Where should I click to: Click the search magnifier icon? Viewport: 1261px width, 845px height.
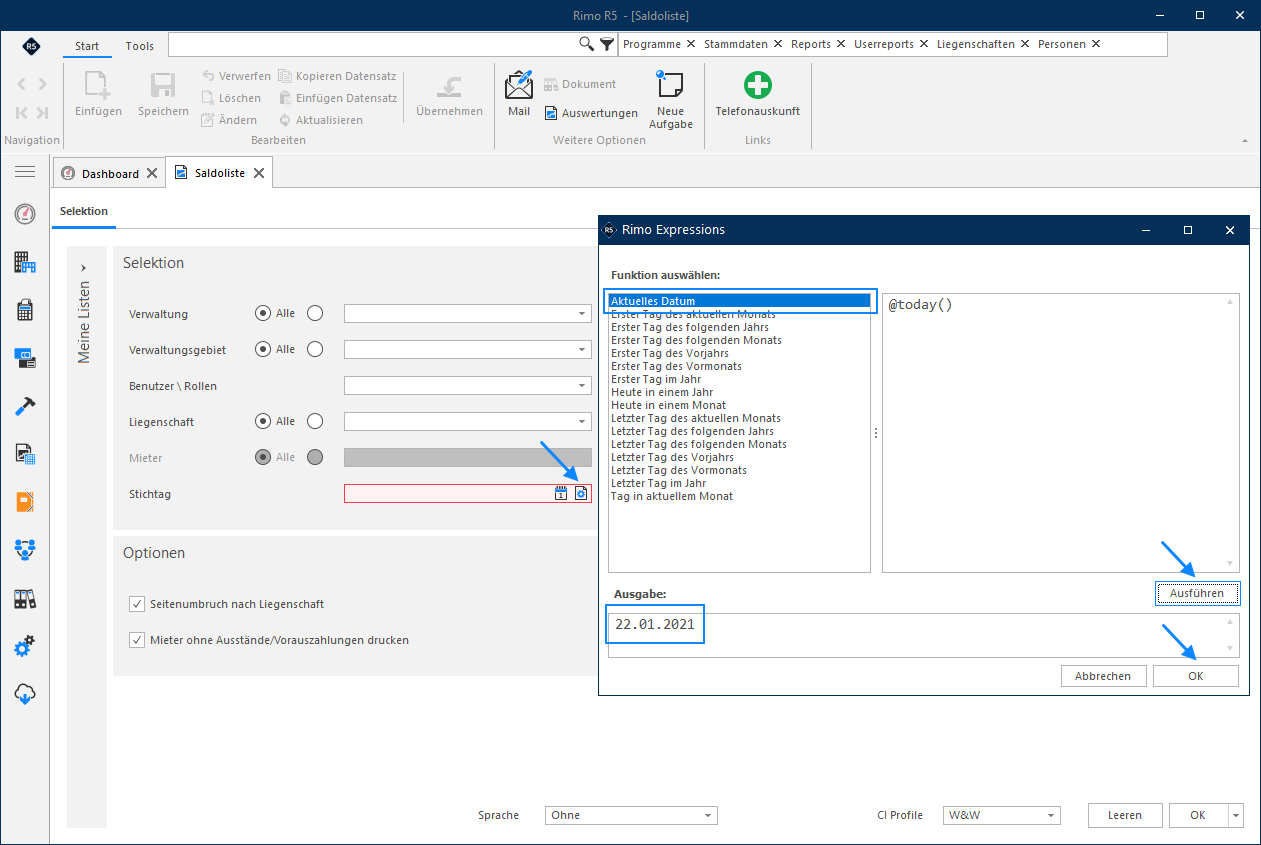pyautogui.click(x=587, y=44)
